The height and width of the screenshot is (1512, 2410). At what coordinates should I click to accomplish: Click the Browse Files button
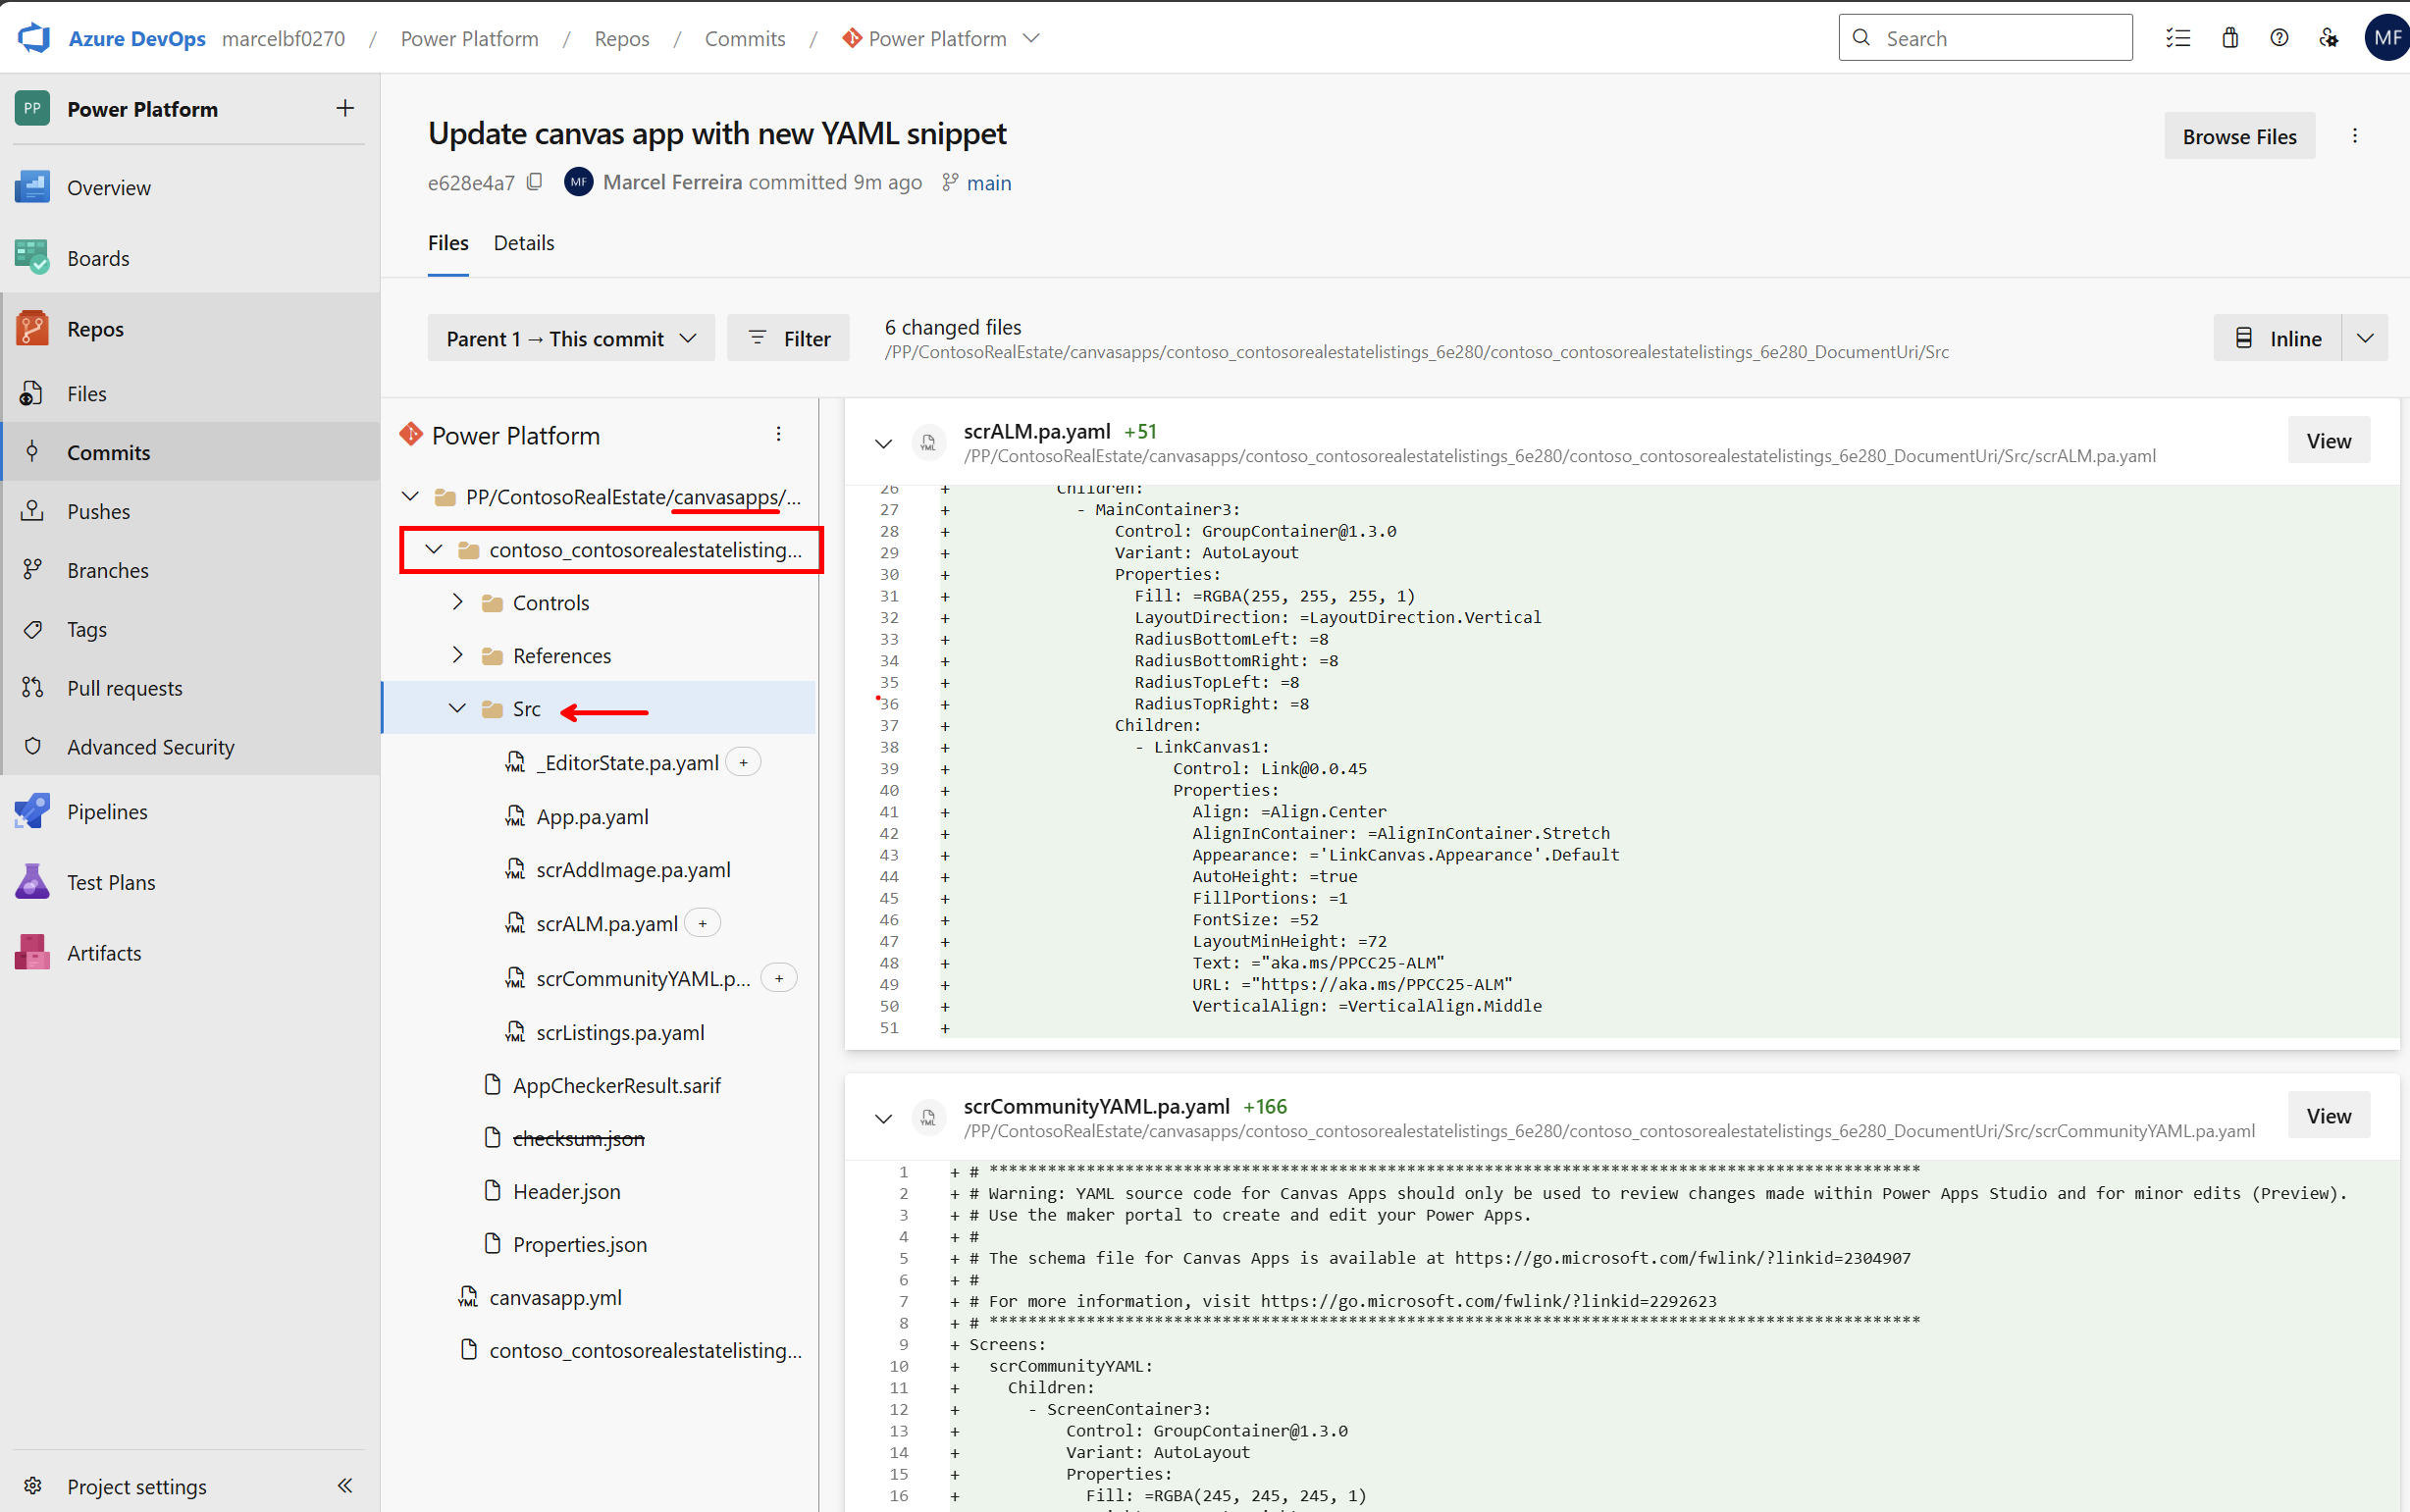2238,135
